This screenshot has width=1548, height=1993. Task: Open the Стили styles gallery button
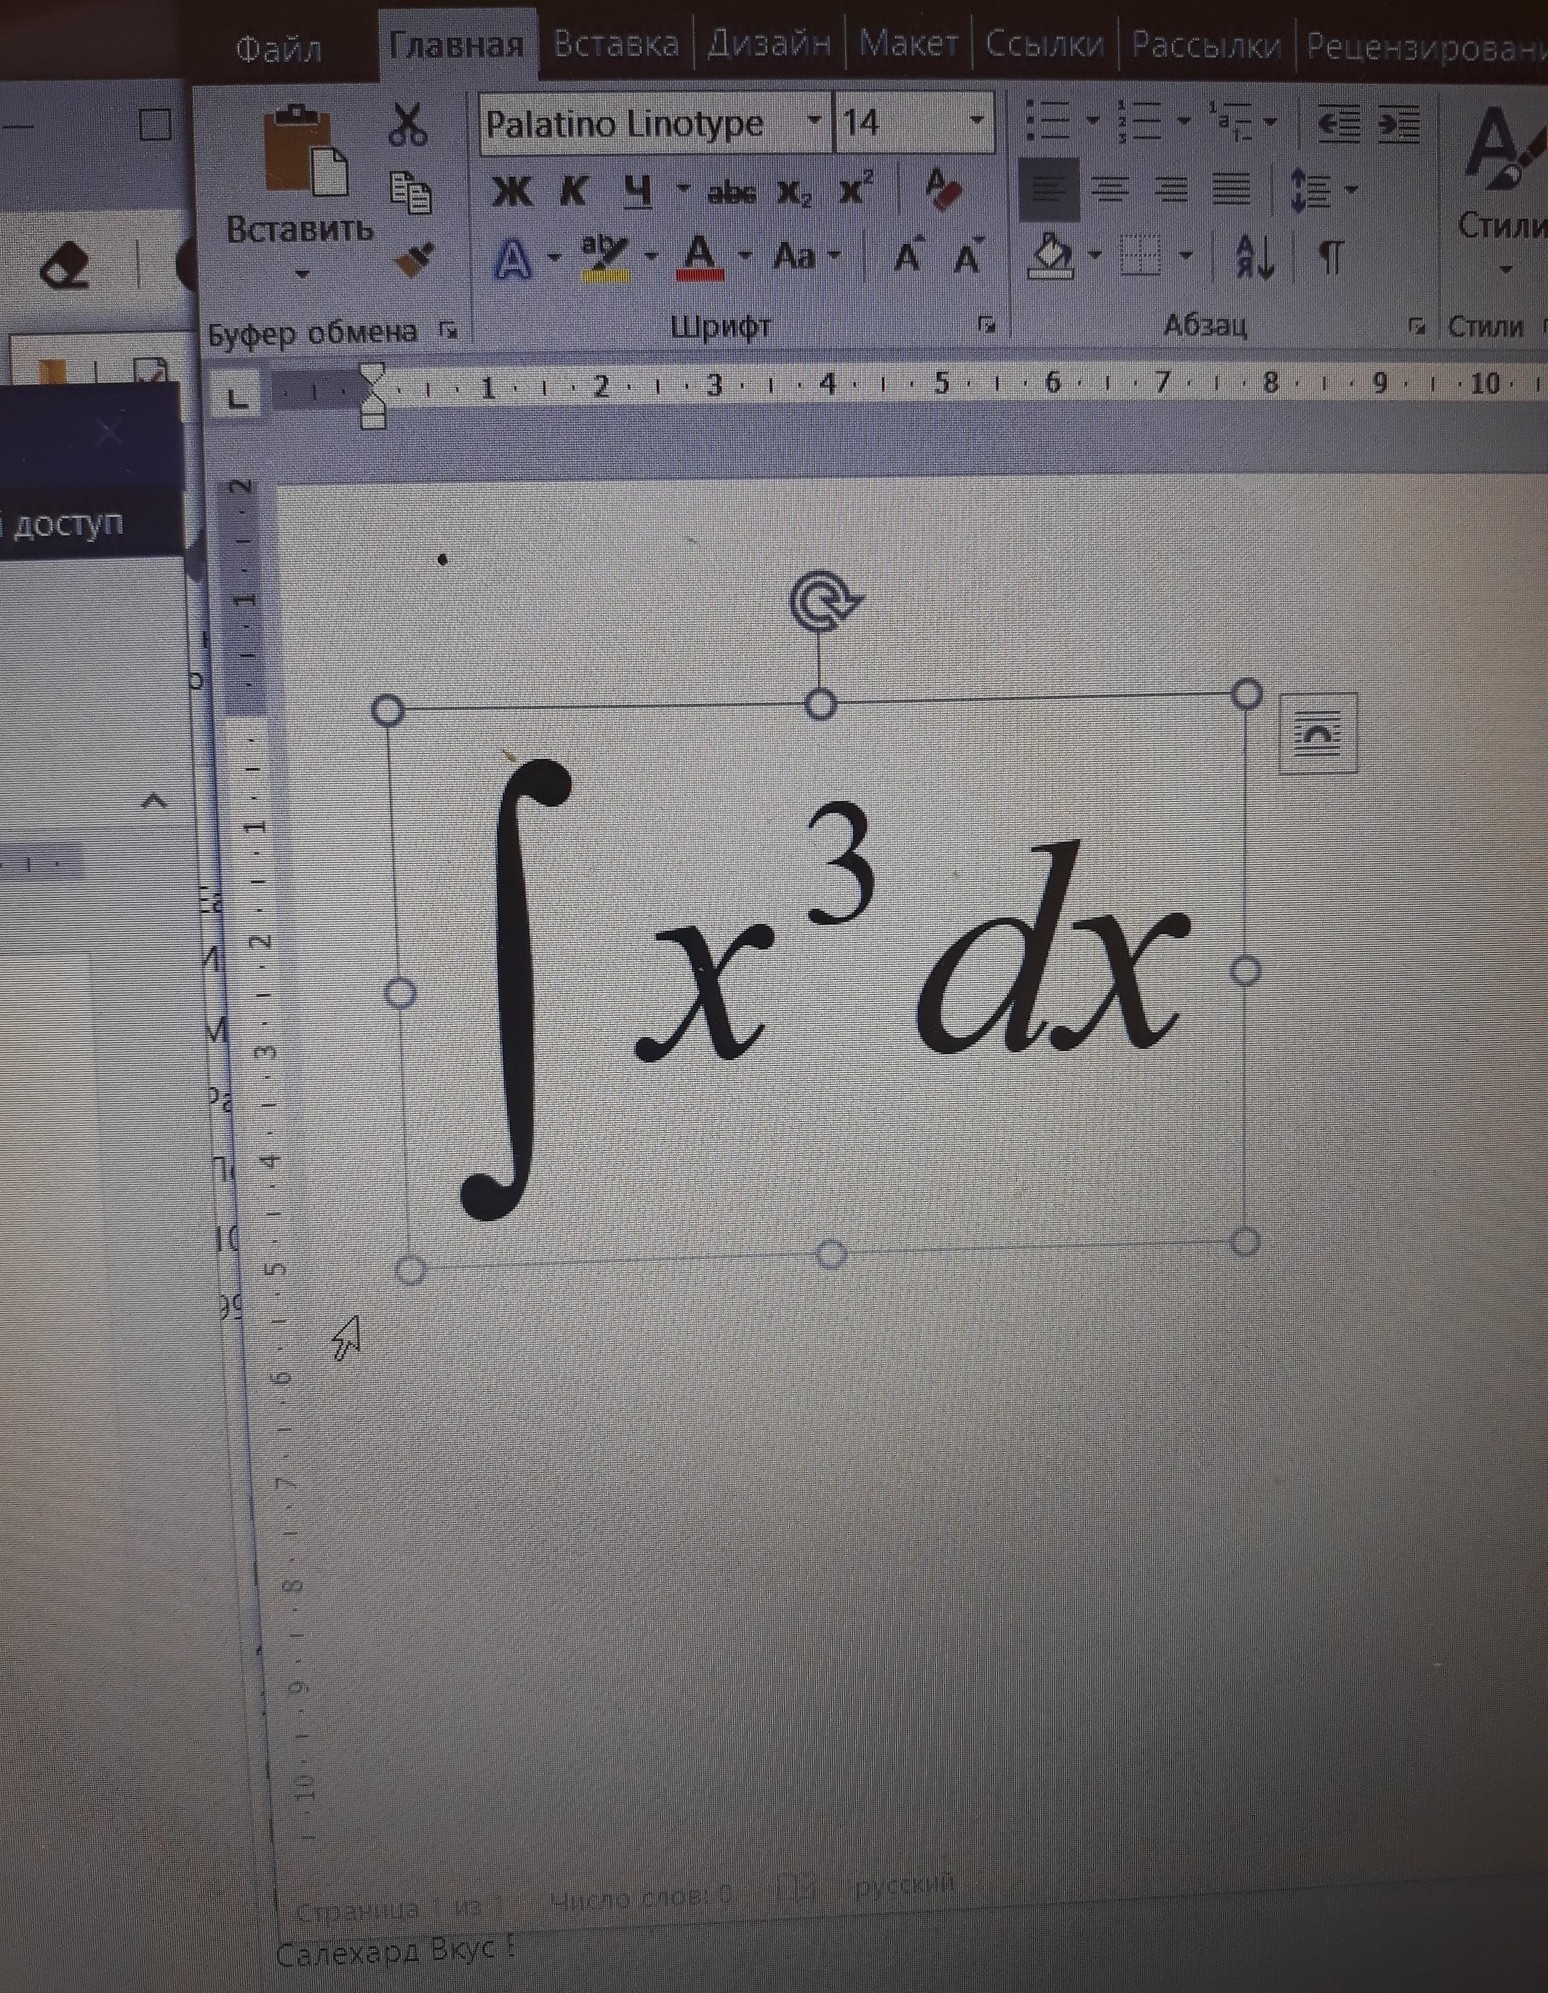tap(1502, 188)
